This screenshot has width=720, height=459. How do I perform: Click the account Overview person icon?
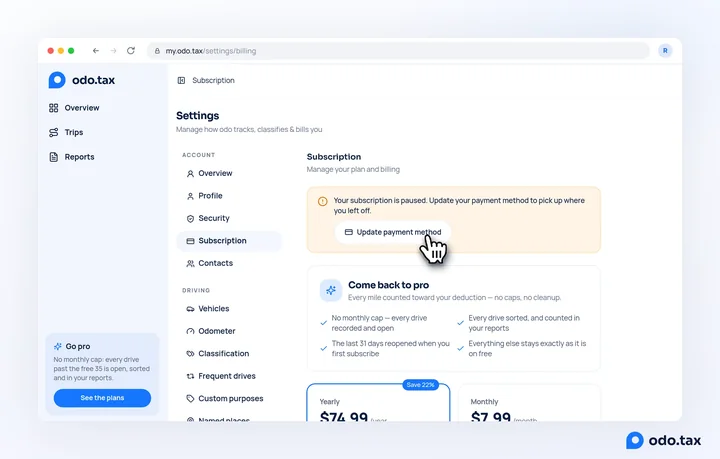(190, 174)
